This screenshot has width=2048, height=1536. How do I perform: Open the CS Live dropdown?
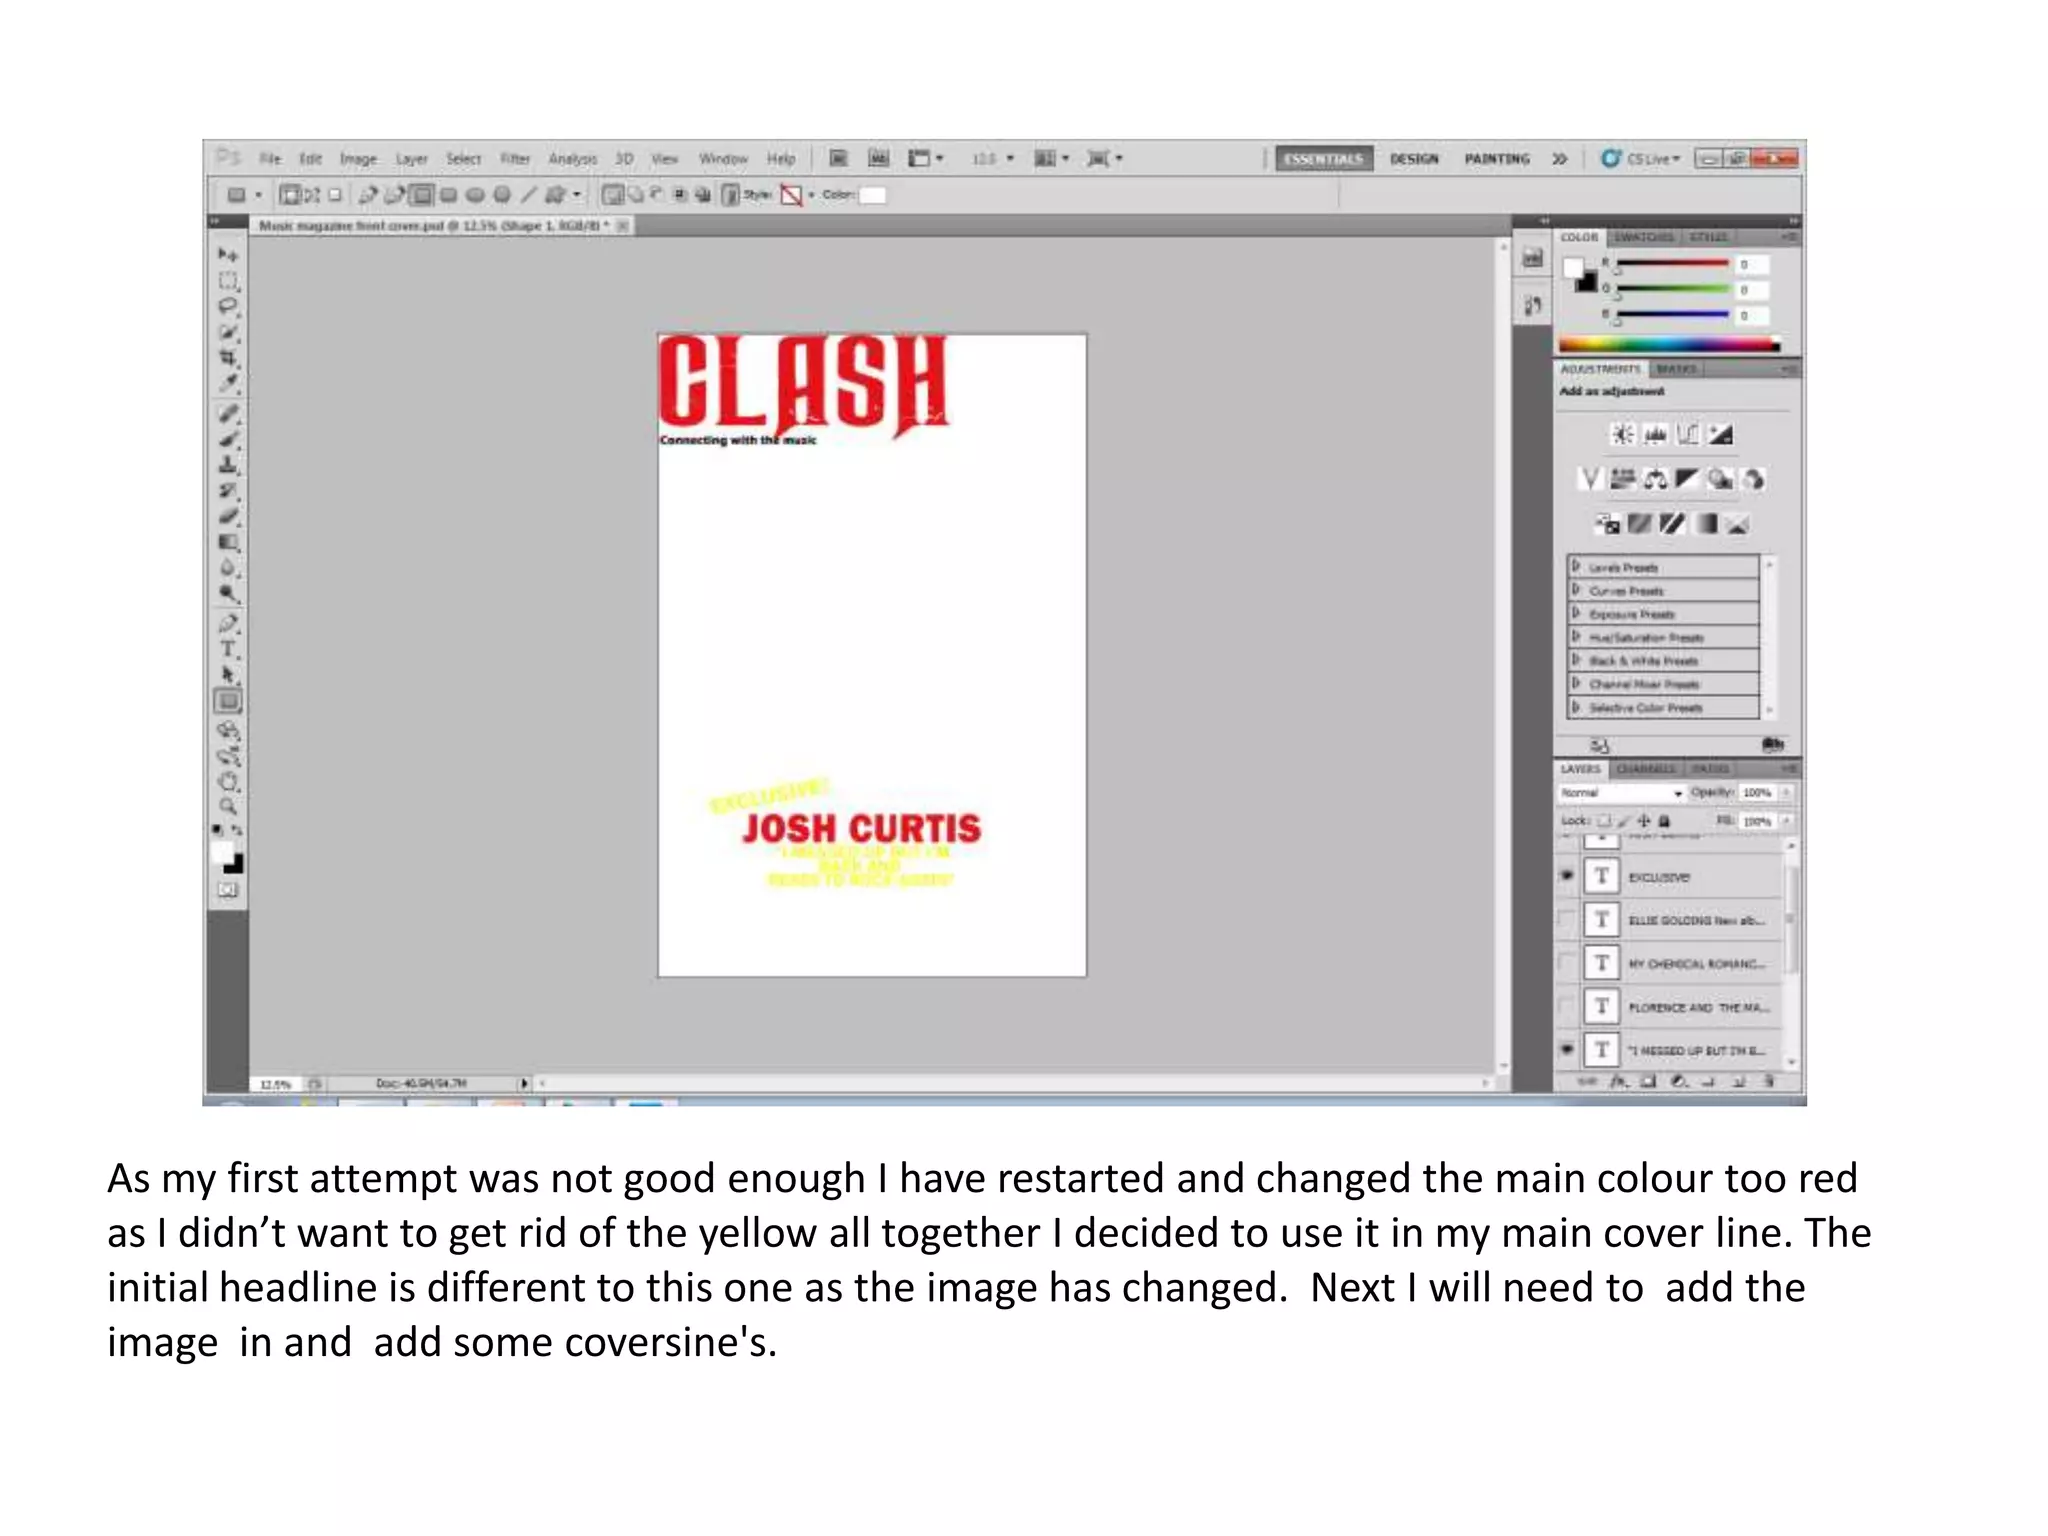point(1641,159)
